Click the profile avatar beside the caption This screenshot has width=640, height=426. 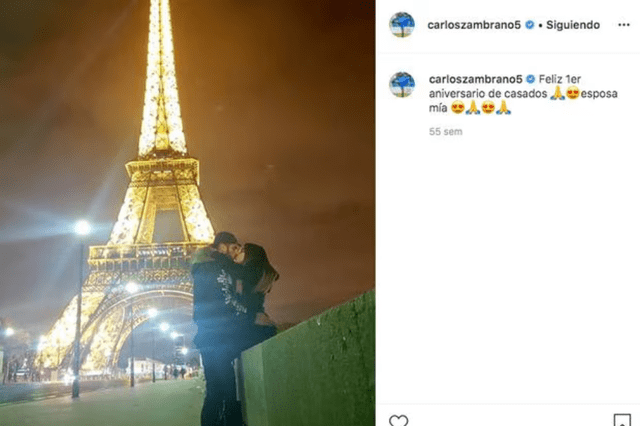pyautogui.click(x=402, y=84)
